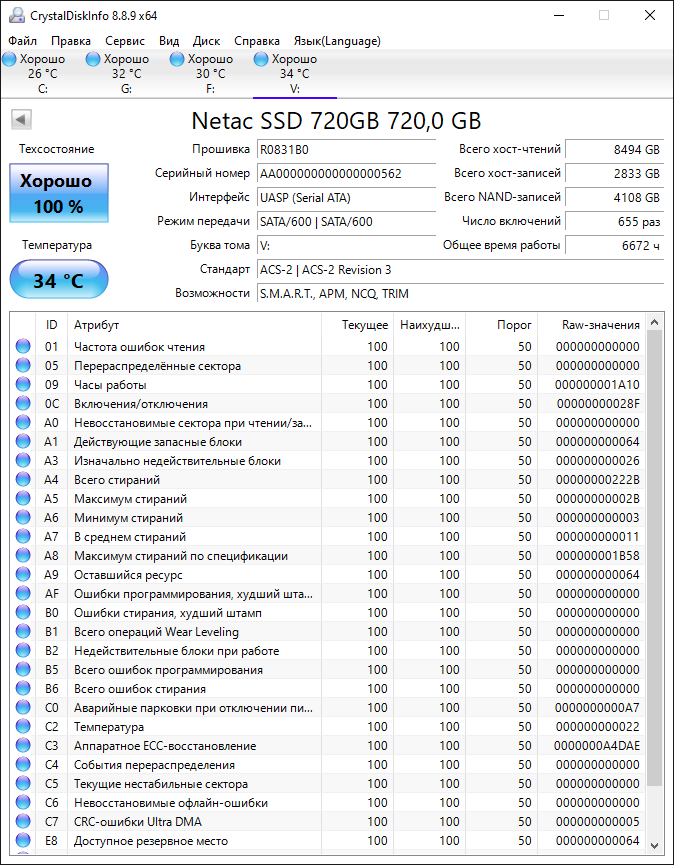Image resolution: width=674 pixels, height=865 pixels.
Task: Click the serial number field
Action: 346,173
